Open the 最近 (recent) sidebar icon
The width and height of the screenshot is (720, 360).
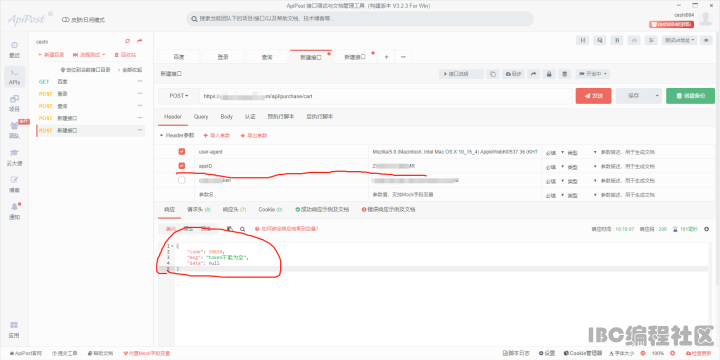click(x=14, y=49)
